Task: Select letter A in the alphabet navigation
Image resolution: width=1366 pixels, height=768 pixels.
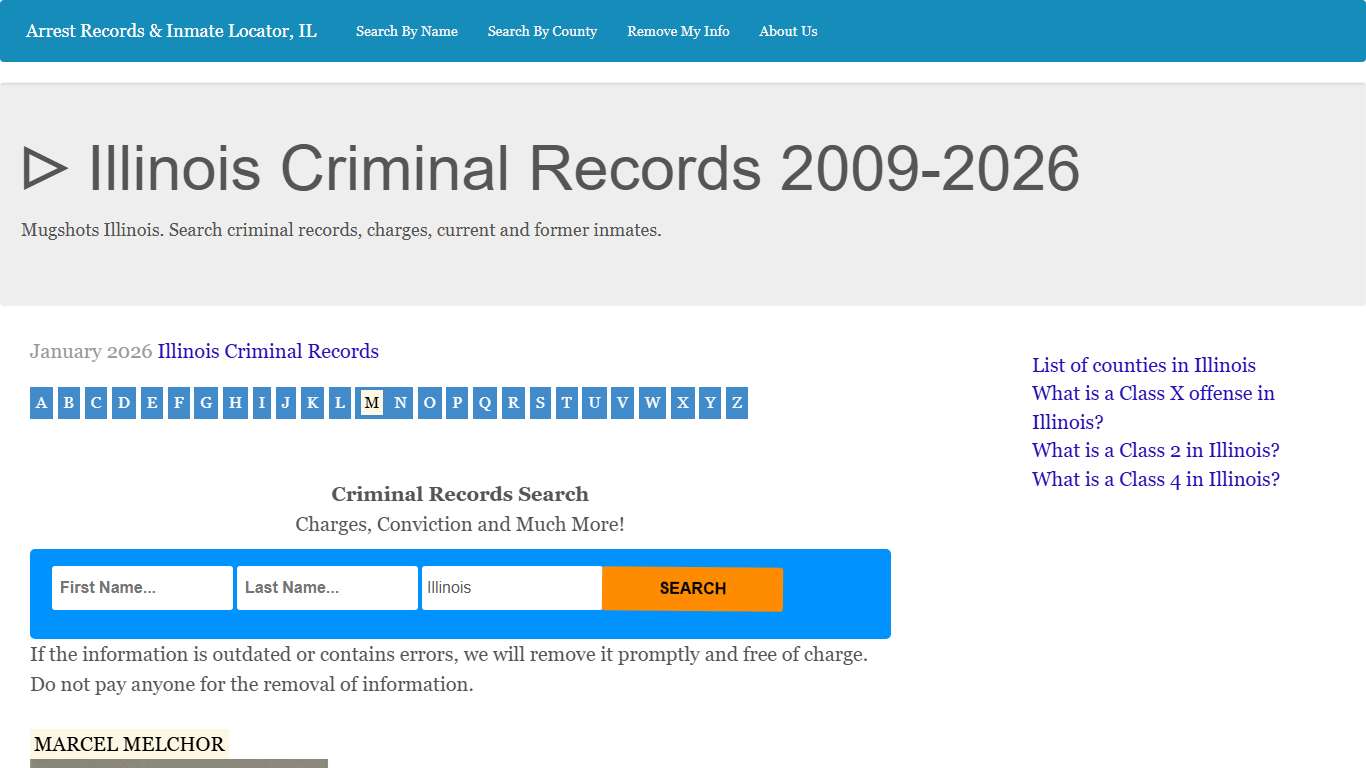Action: (41, 402)
